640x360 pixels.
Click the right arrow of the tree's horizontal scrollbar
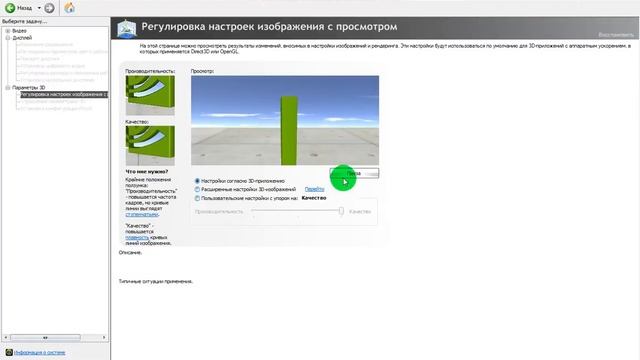click(x=104, y=338)
